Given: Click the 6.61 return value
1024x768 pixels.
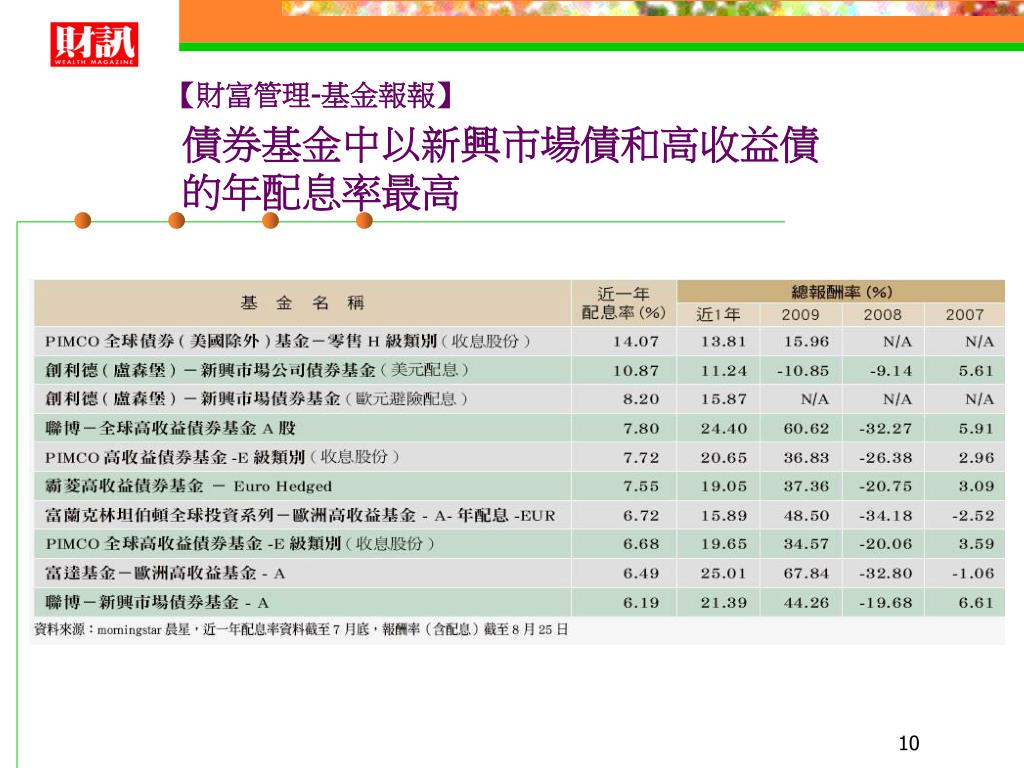Looking at the screenshot, I should [976, 602].
